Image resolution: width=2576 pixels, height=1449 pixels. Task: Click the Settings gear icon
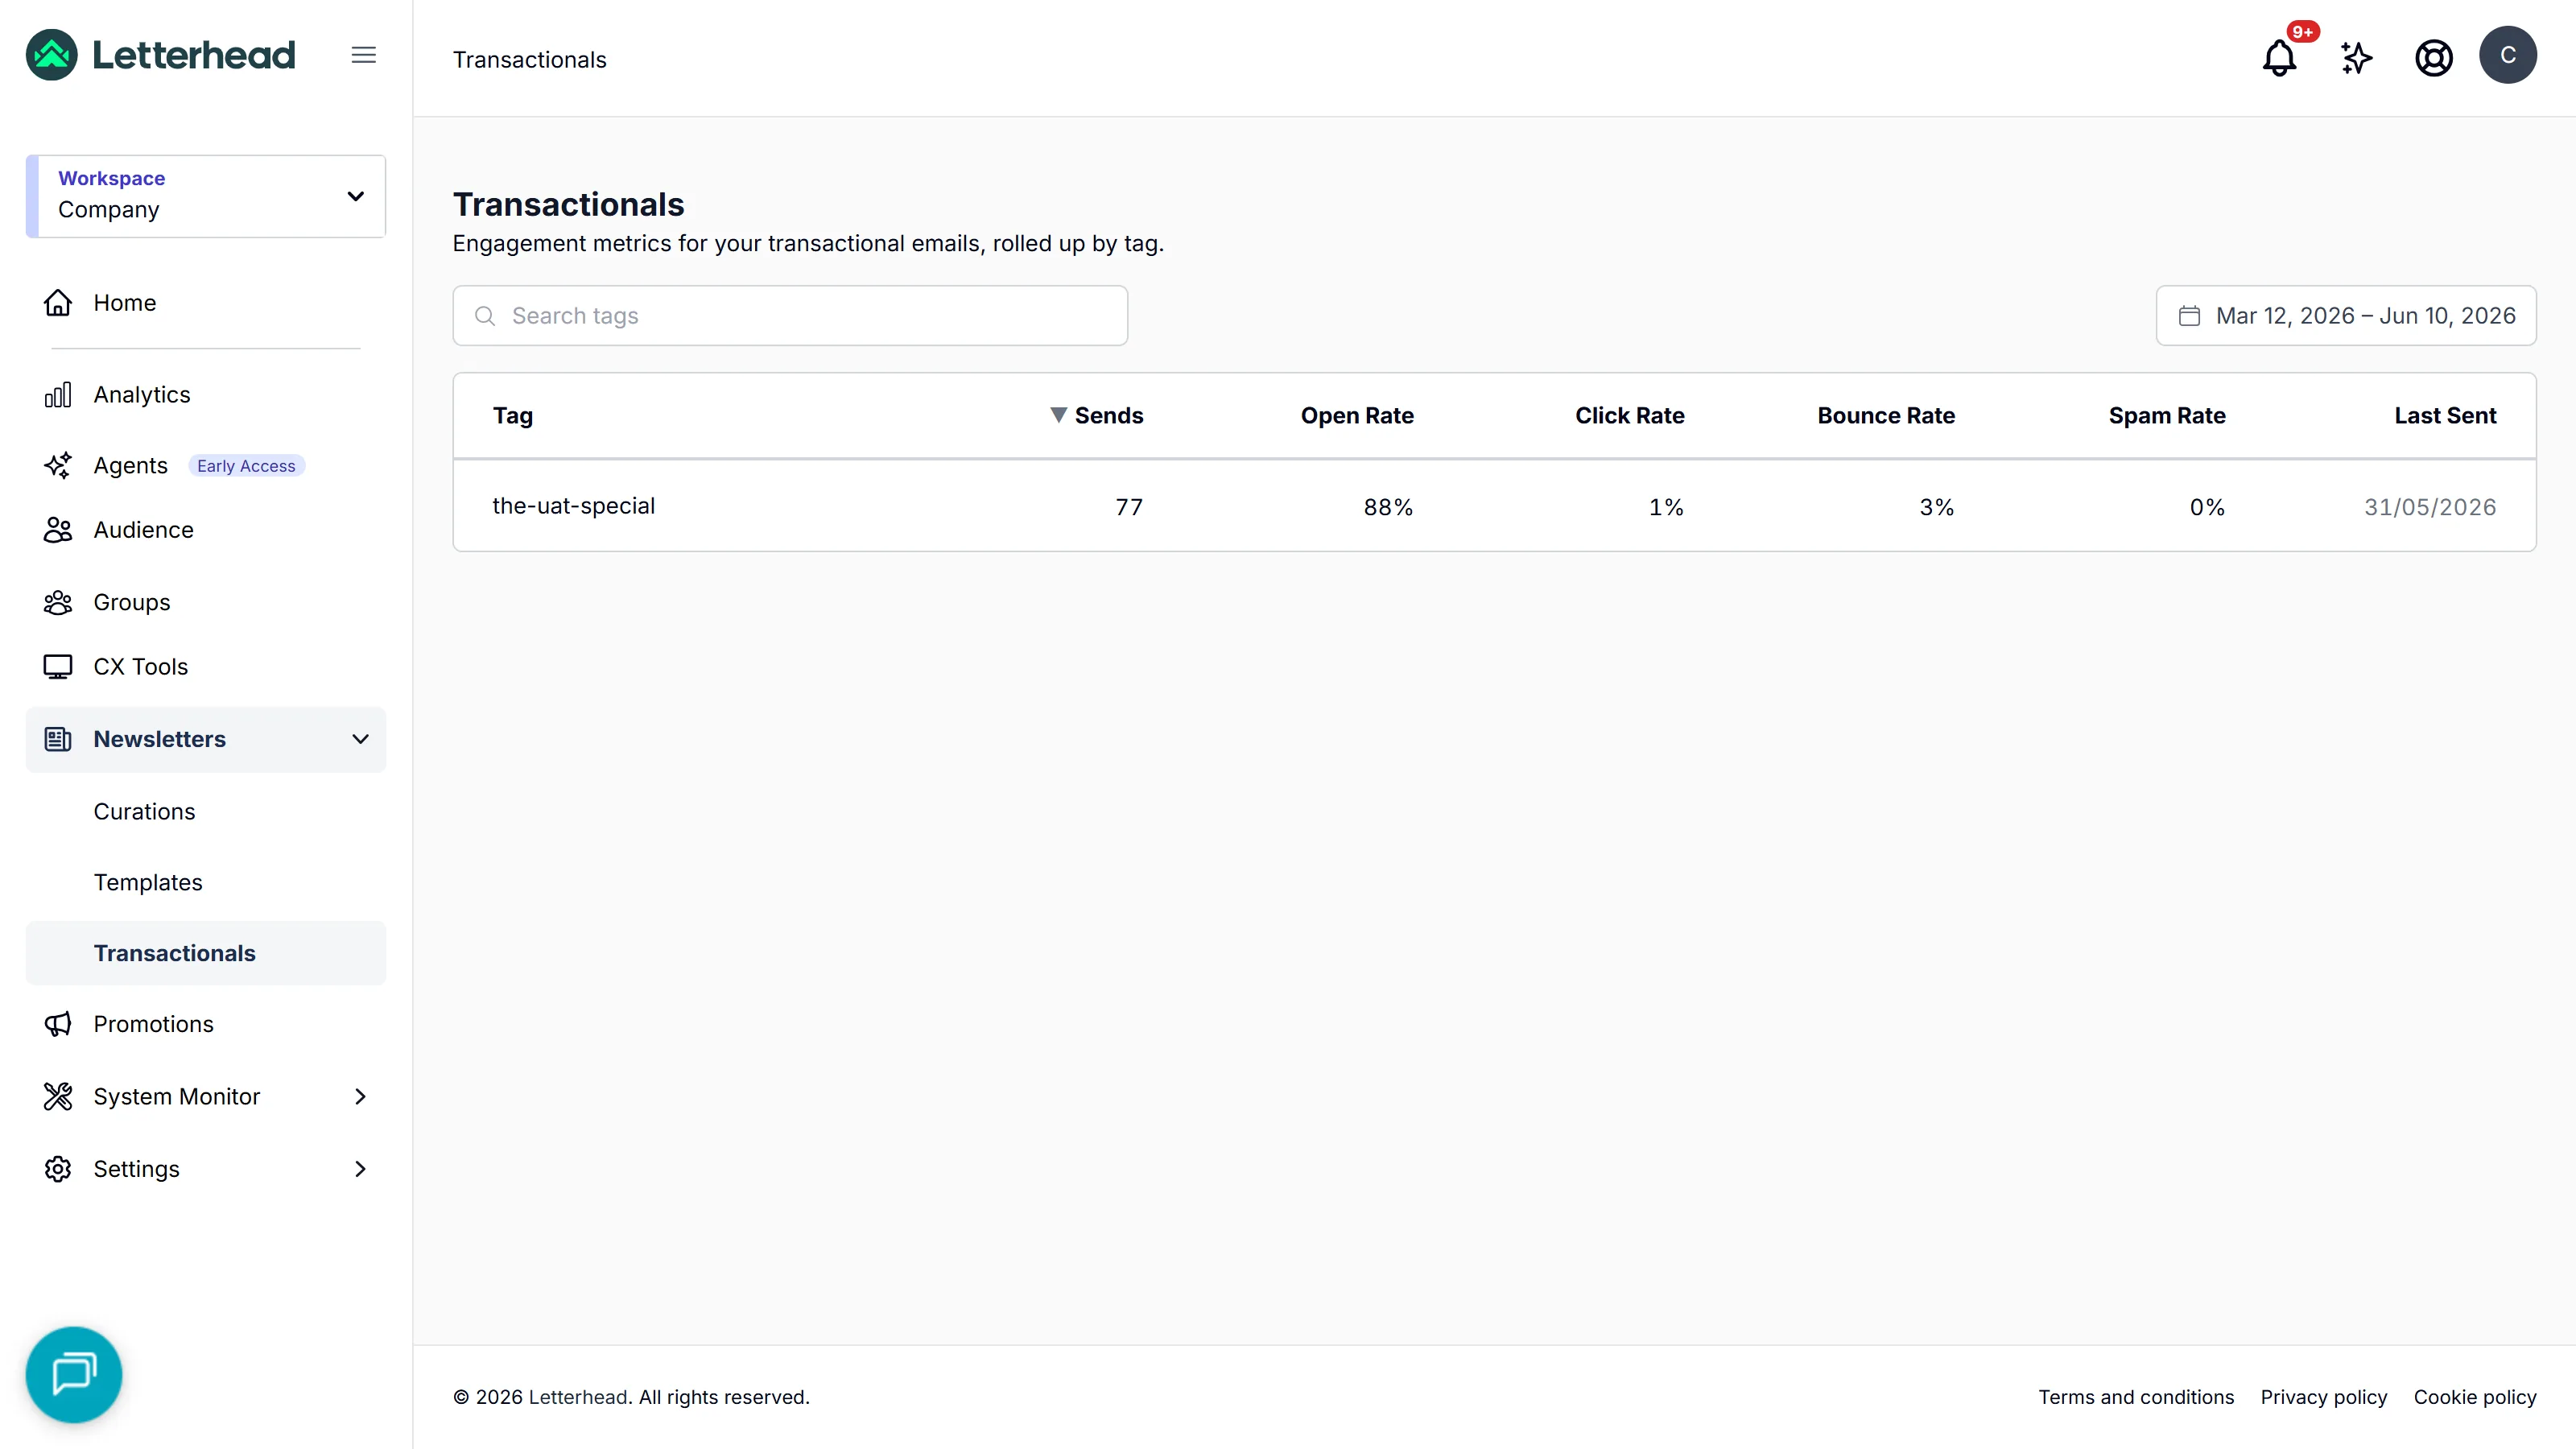point(58,1170)
